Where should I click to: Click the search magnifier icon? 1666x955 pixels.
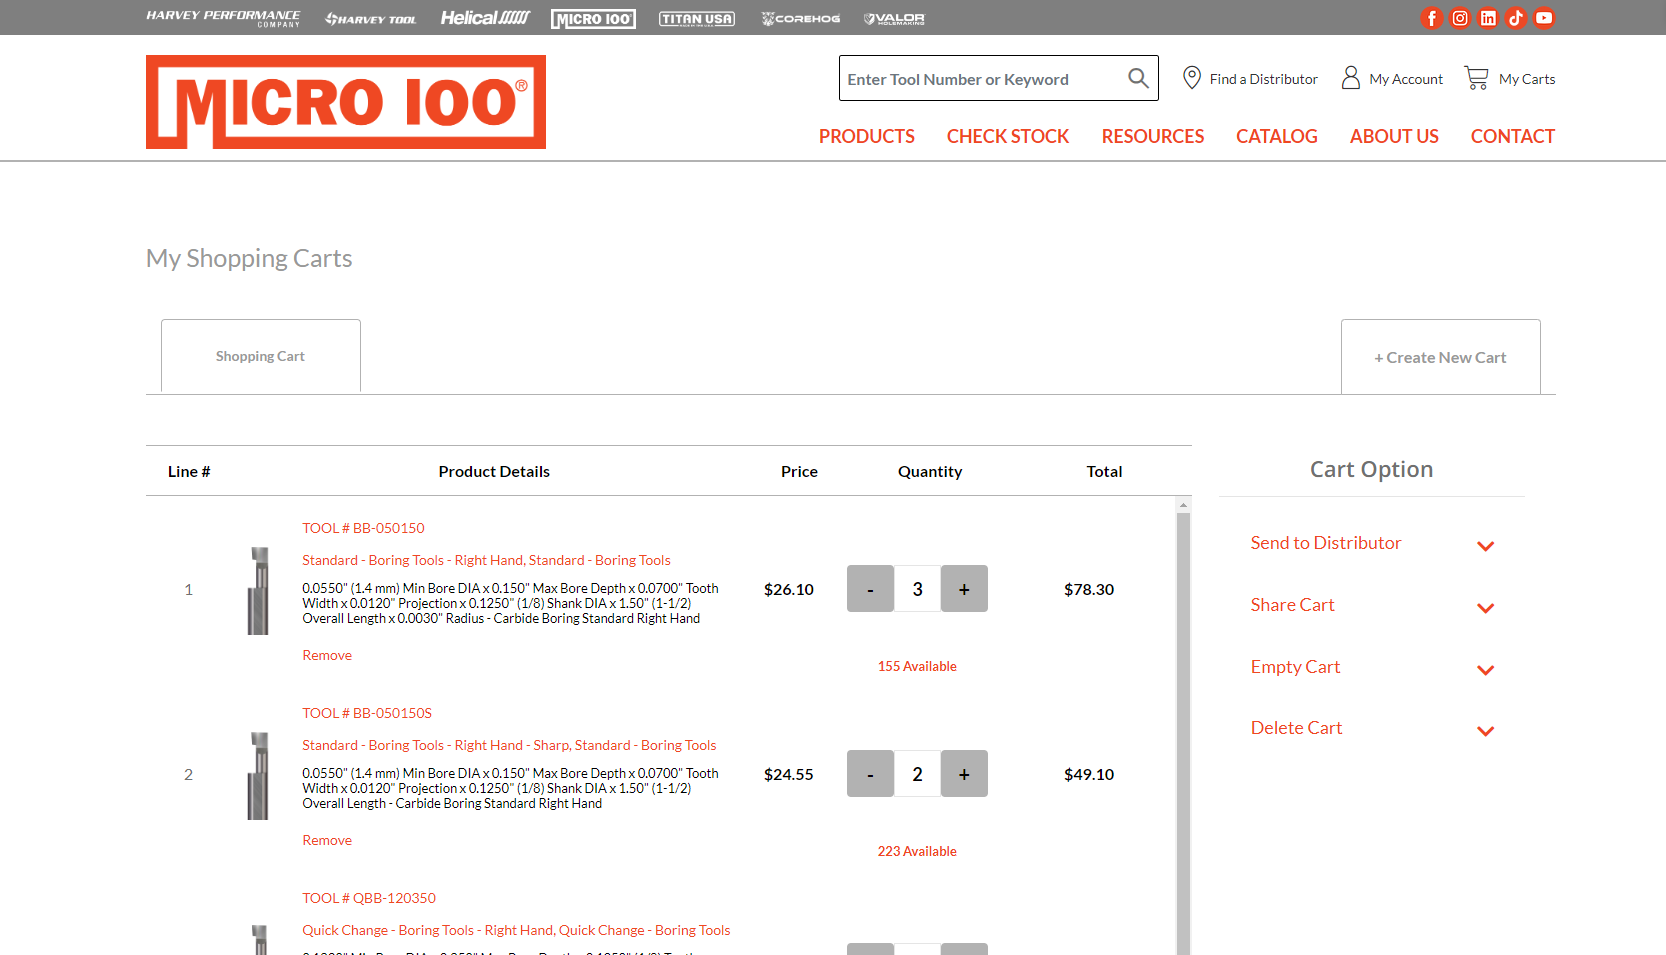pos(1138,78)
